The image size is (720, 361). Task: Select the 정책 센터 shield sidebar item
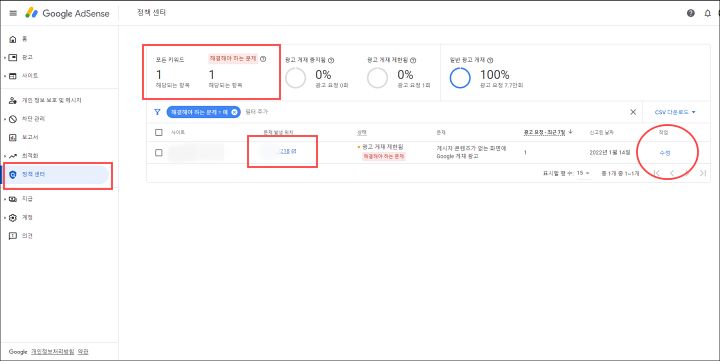pyautogui.click(x=56, y=175)
